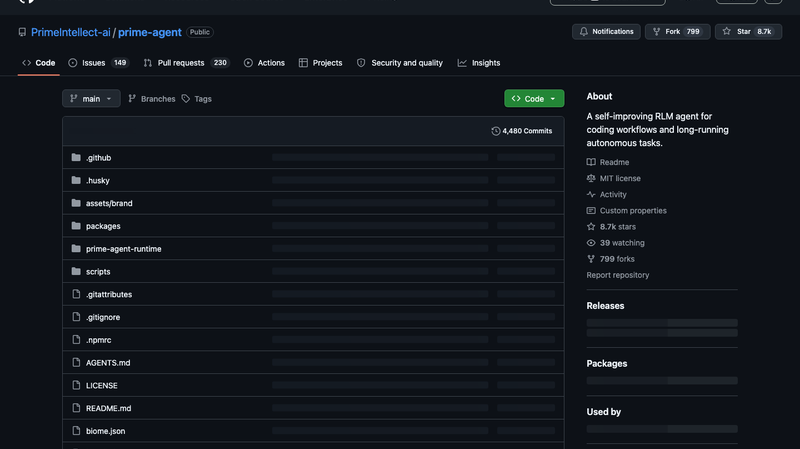800x449 pixels.
Task: Switch to the Code tab
Action: tap(39, 63)
